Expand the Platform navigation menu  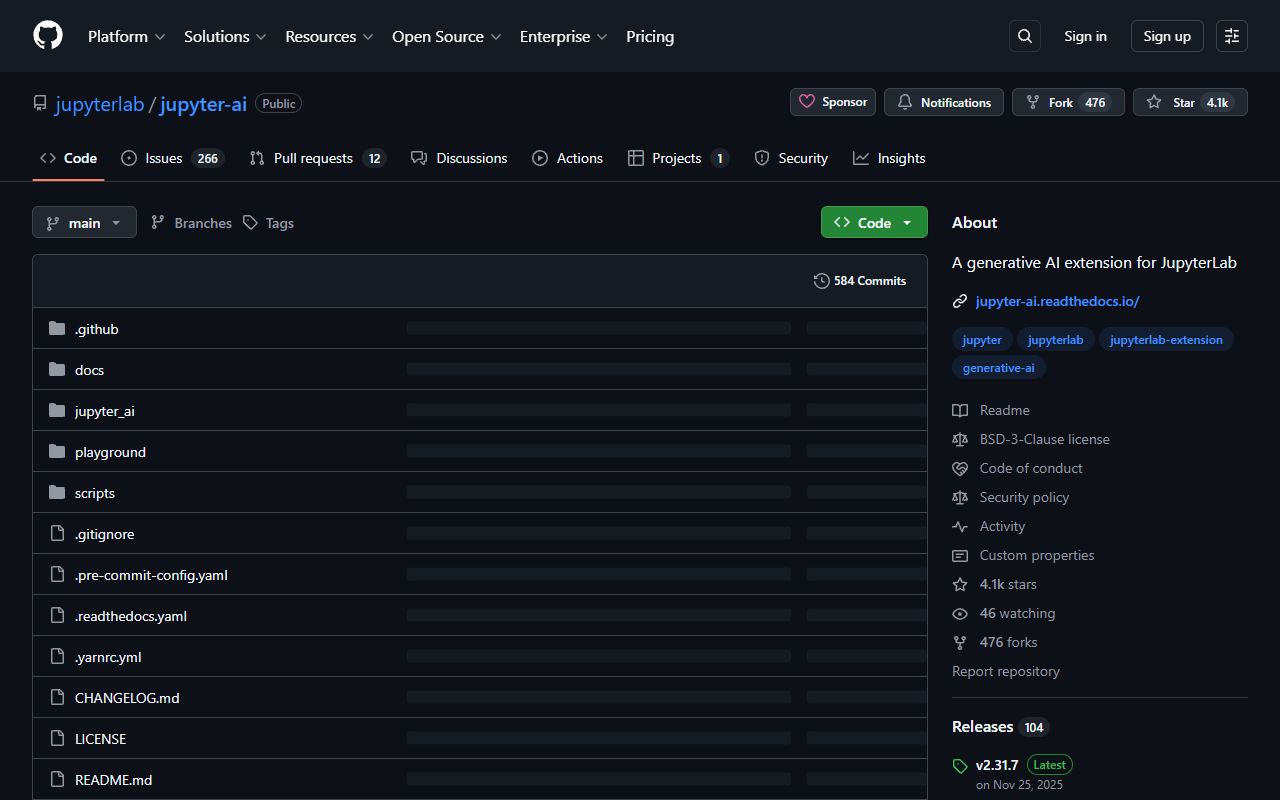[126, 36]
